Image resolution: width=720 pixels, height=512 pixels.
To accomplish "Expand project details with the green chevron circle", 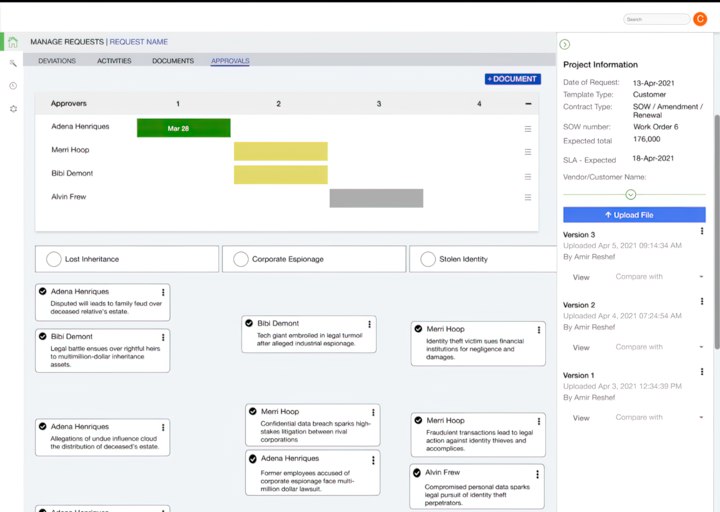I will 630,195.
